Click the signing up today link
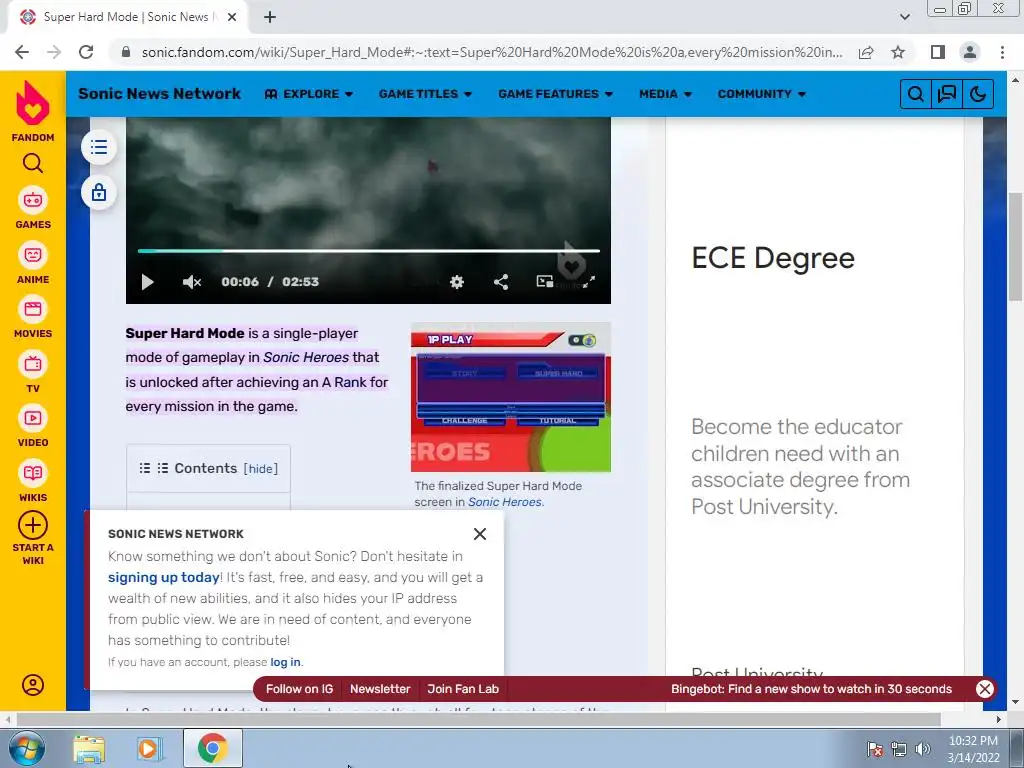 163,577
